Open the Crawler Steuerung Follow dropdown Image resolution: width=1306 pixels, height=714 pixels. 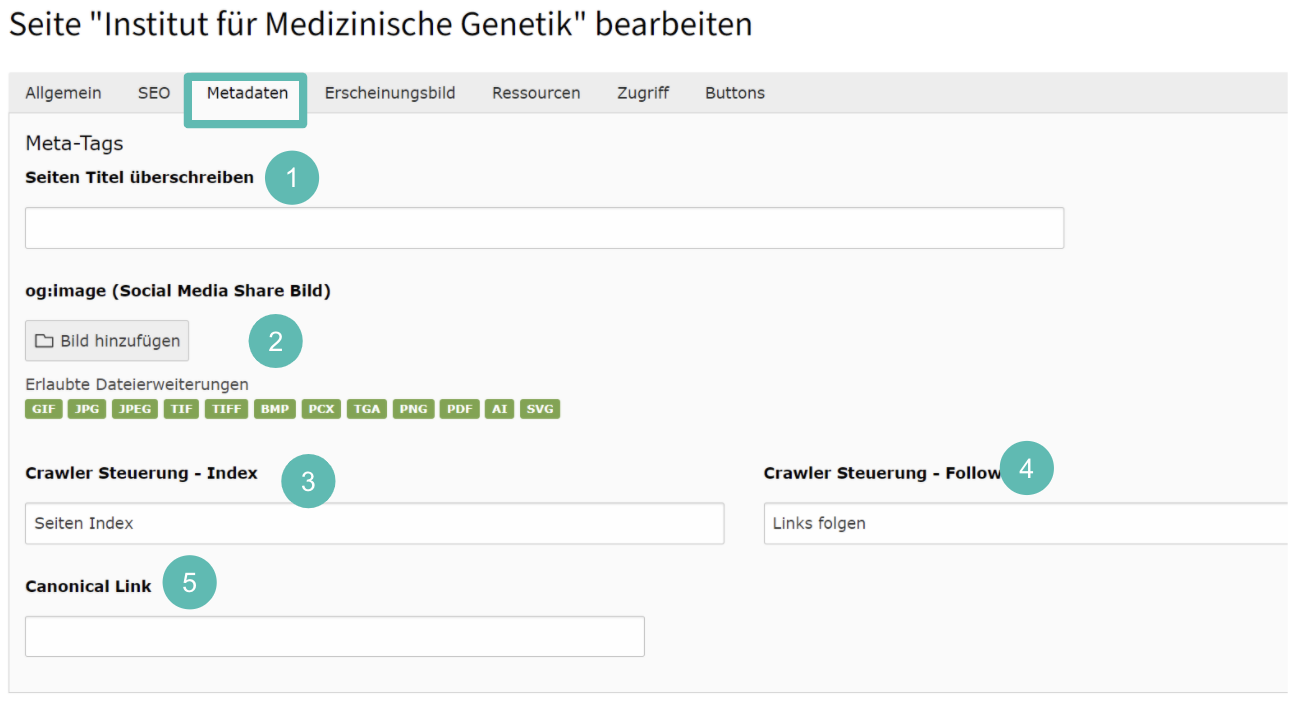click(x=1026, y=523)
